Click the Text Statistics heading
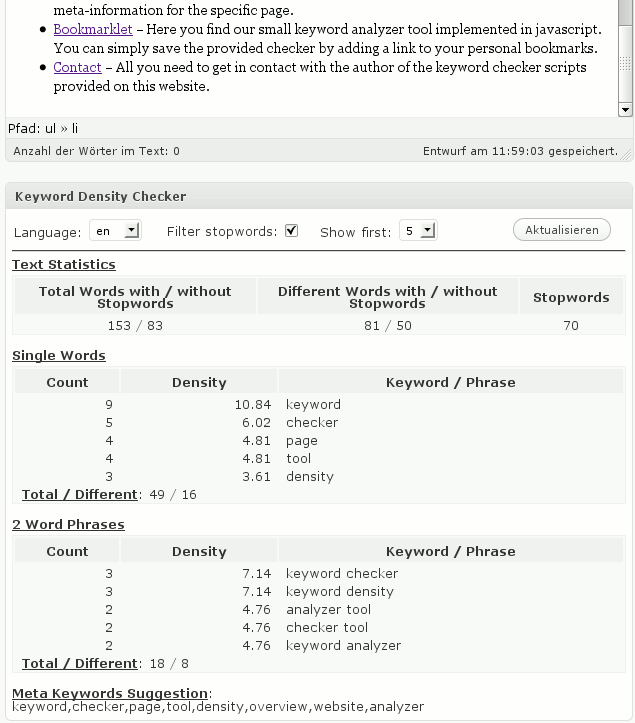This screenshot has height=723, width=635. click(x=64, y=265)
